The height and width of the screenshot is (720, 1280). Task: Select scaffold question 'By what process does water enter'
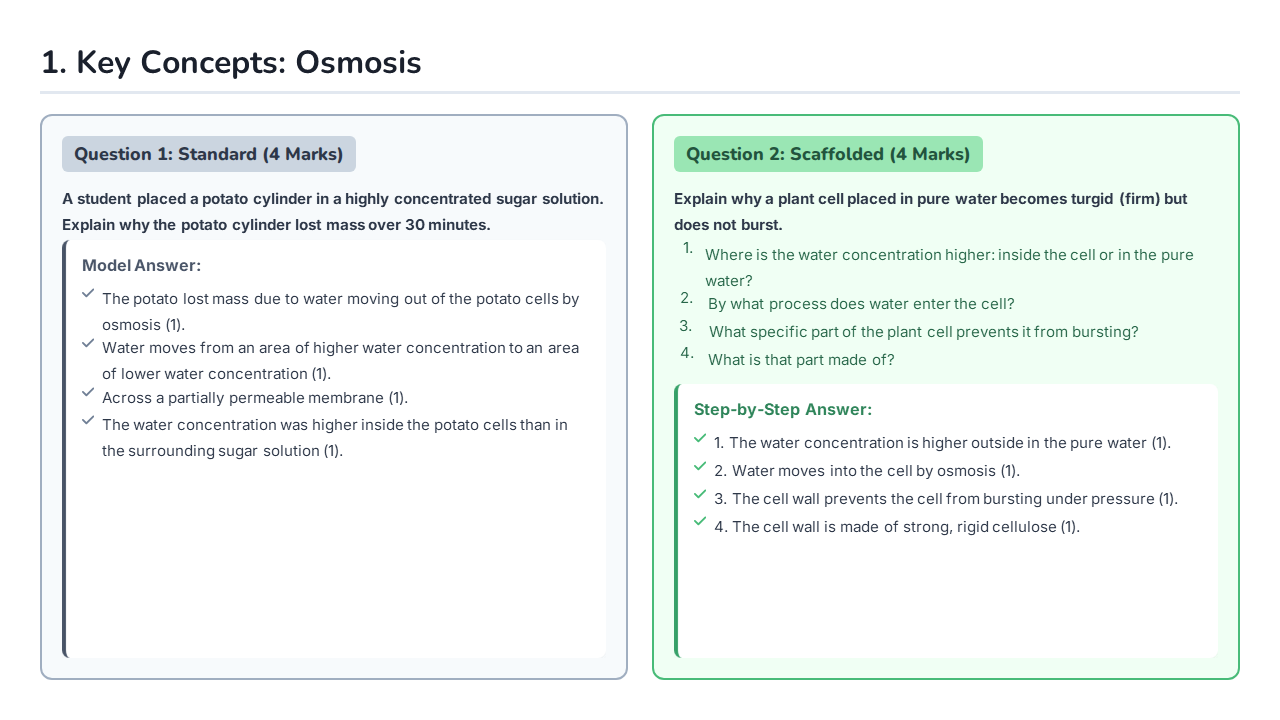pyautogui.click(x=861, y=304)
